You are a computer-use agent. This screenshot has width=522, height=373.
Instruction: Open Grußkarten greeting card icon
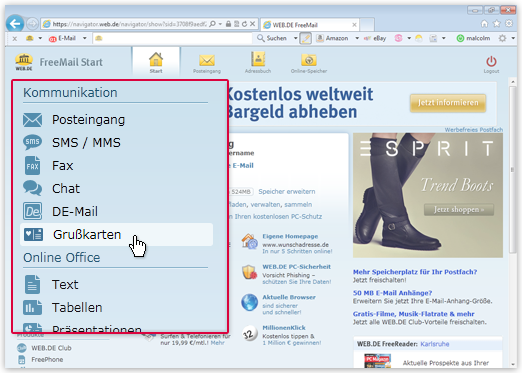coord(33,234)
